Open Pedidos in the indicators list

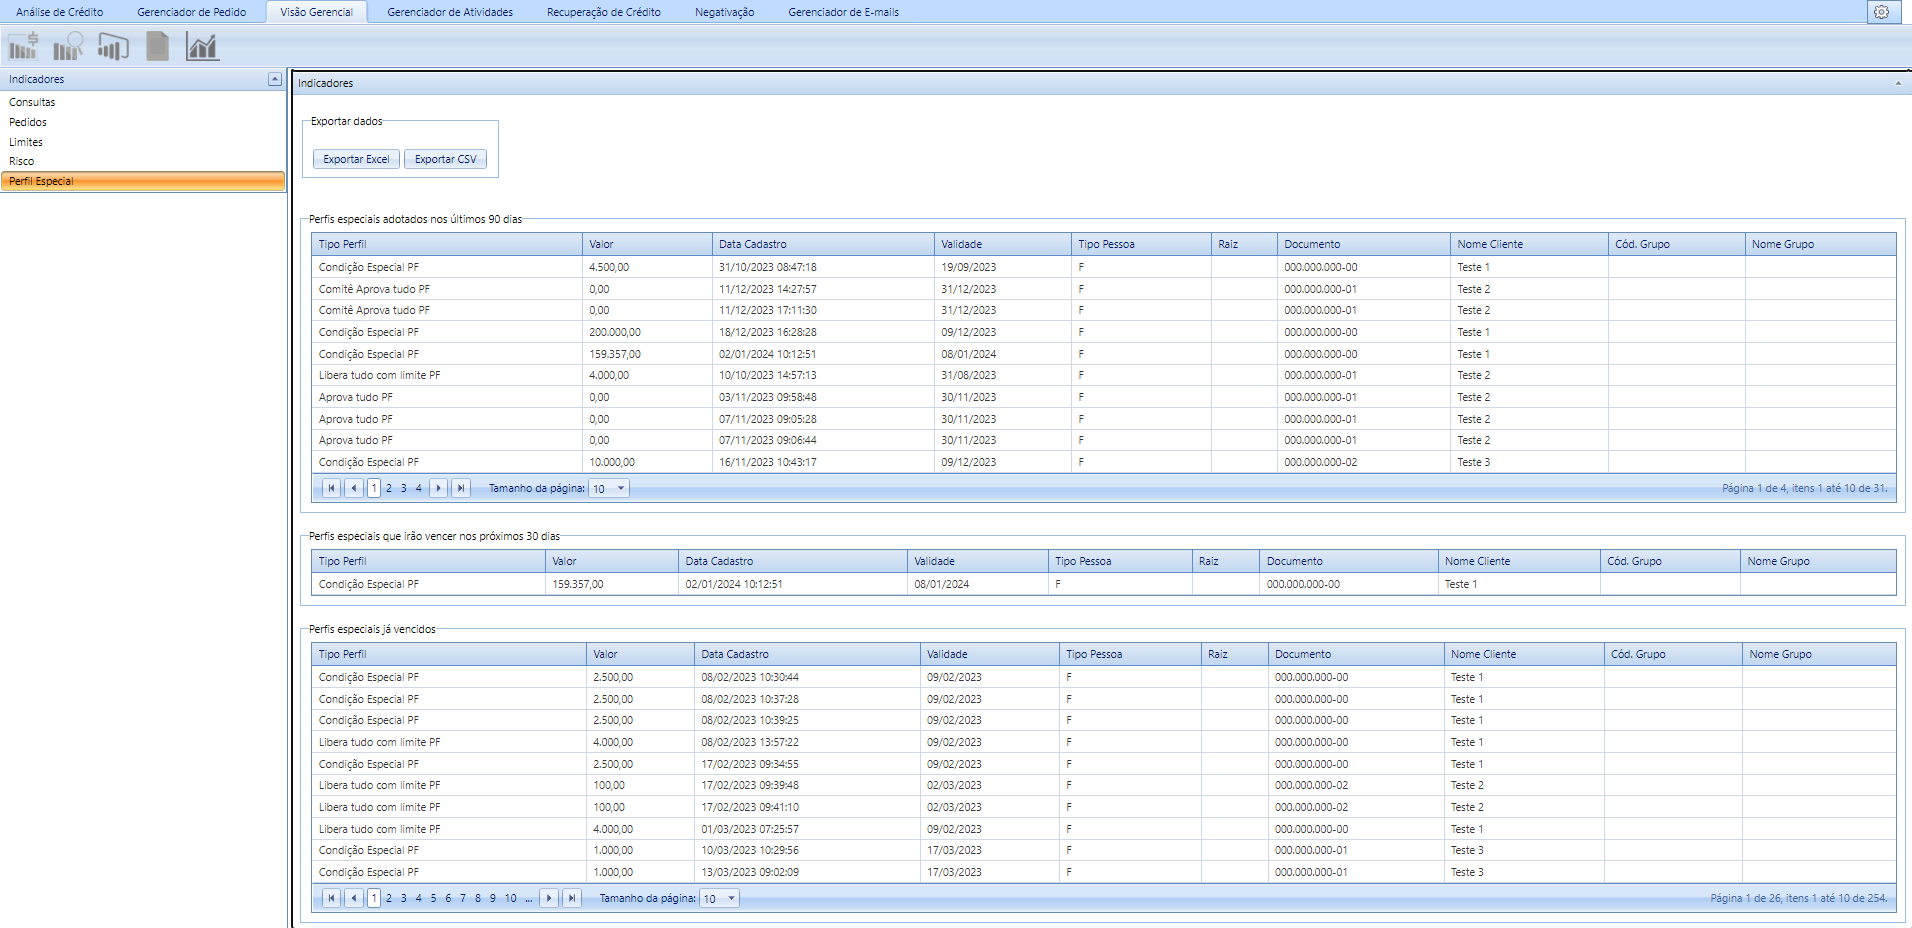[x=28, y=122]
